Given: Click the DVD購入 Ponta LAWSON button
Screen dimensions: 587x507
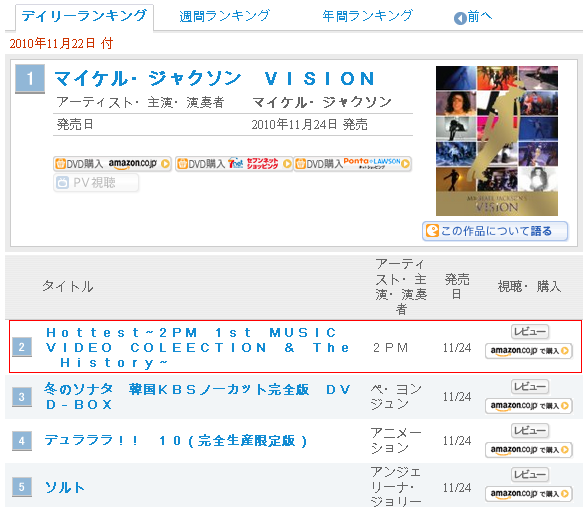Looking at the screenshot, I should (353, 164).
